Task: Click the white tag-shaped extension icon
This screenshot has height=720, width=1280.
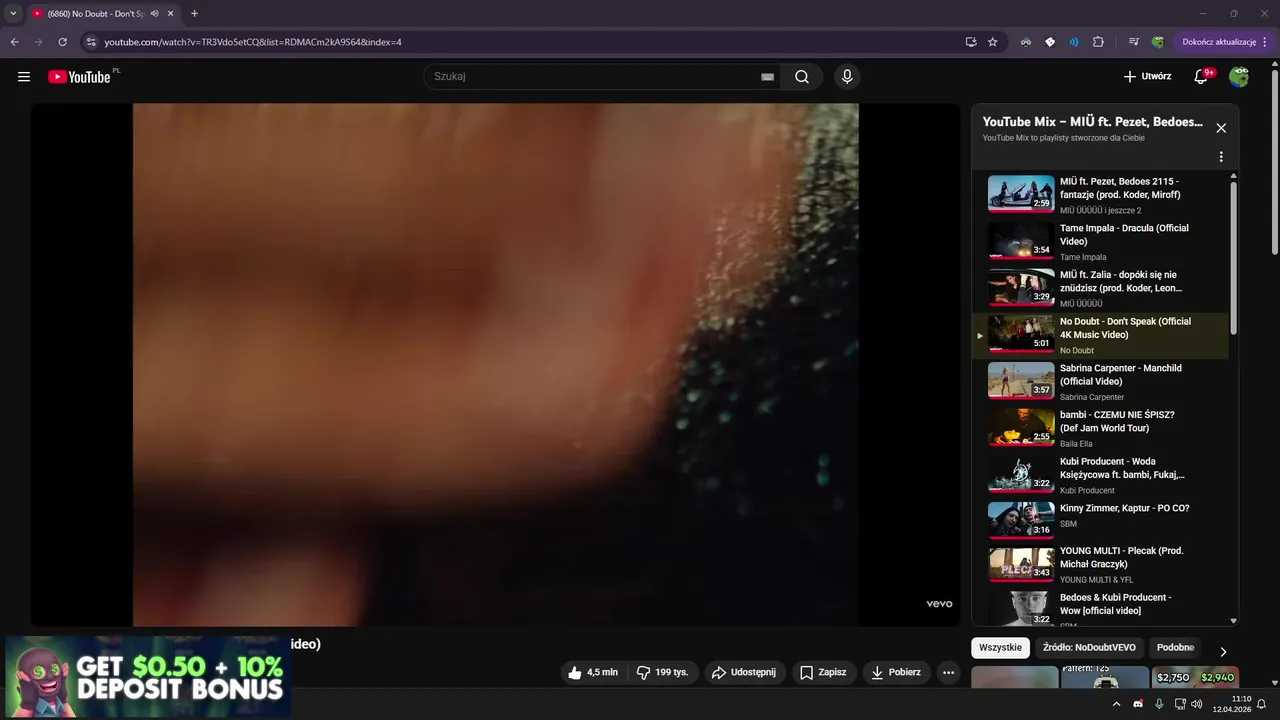Action: click(1050, 42)
